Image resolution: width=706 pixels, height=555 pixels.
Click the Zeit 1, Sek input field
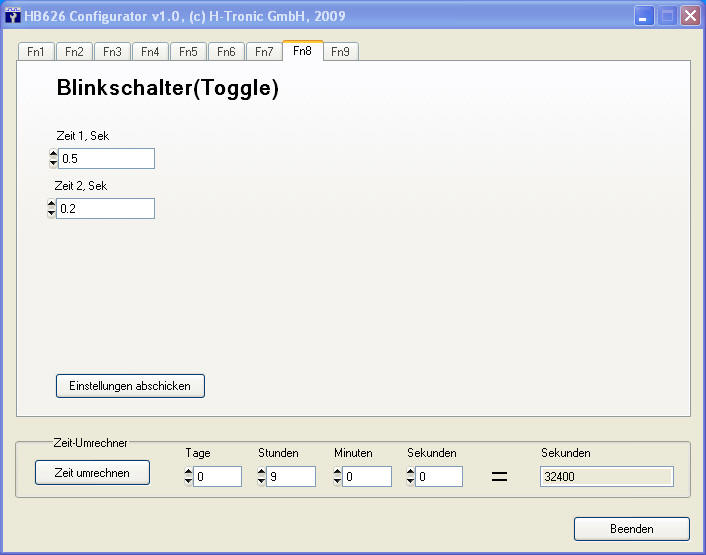coord(106,159)
